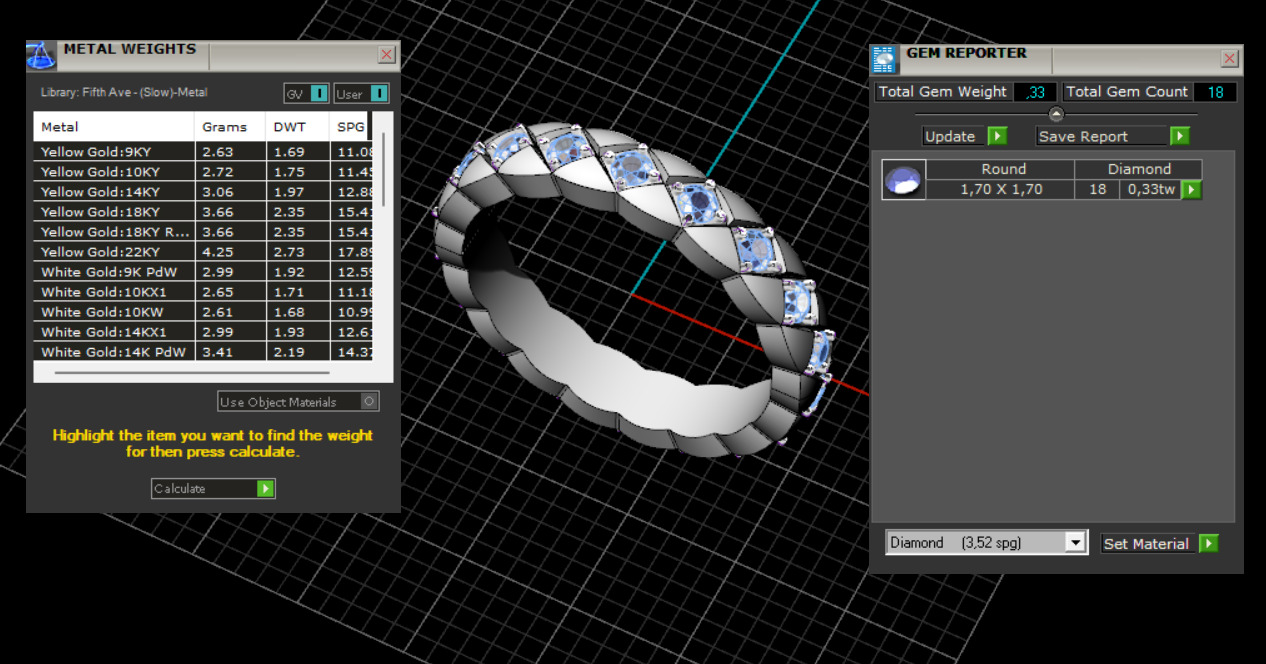Screen dimensions: 1266x664
Task: Click the round gem thumbnail icon
Action: (x=903, y=180)
